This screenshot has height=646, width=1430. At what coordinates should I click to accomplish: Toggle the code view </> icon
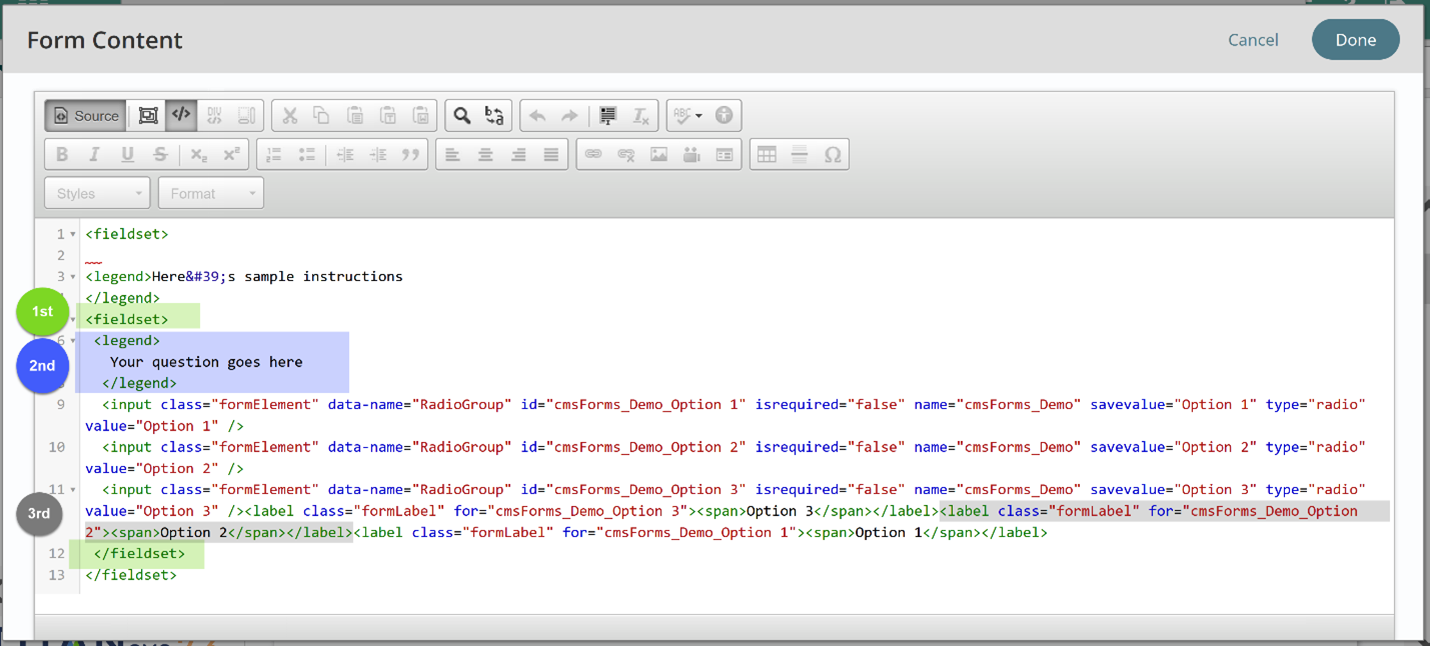[181, 116]
